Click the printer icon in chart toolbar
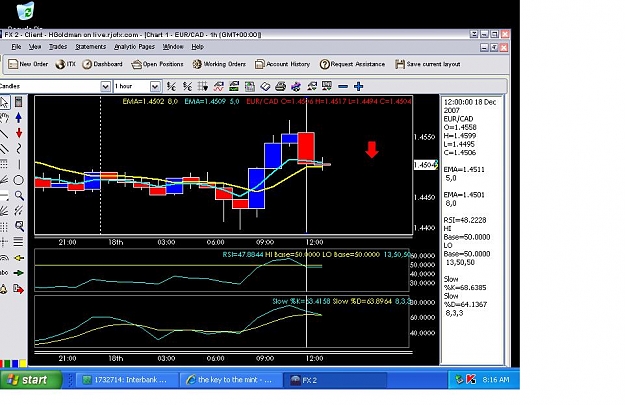The height and width of the screenshot is (405, 625). pyautogui.click(x=281, y=86)
